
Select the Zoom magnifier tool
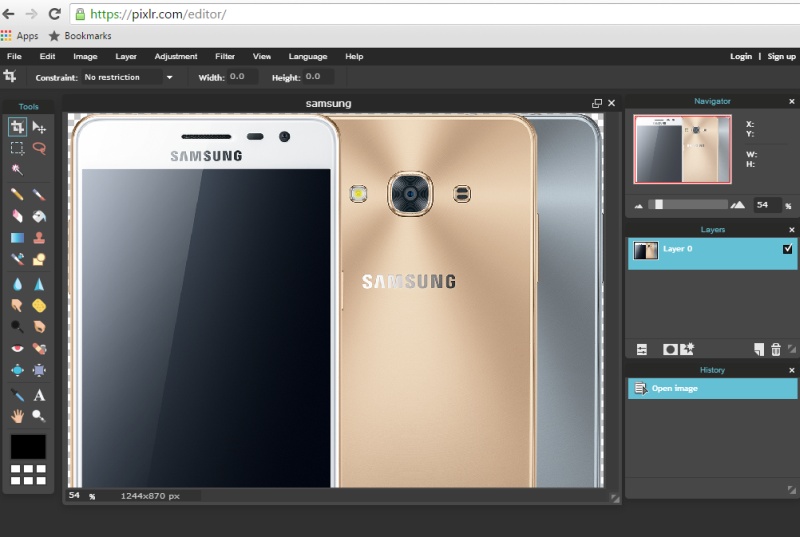[x=39, y=416]
